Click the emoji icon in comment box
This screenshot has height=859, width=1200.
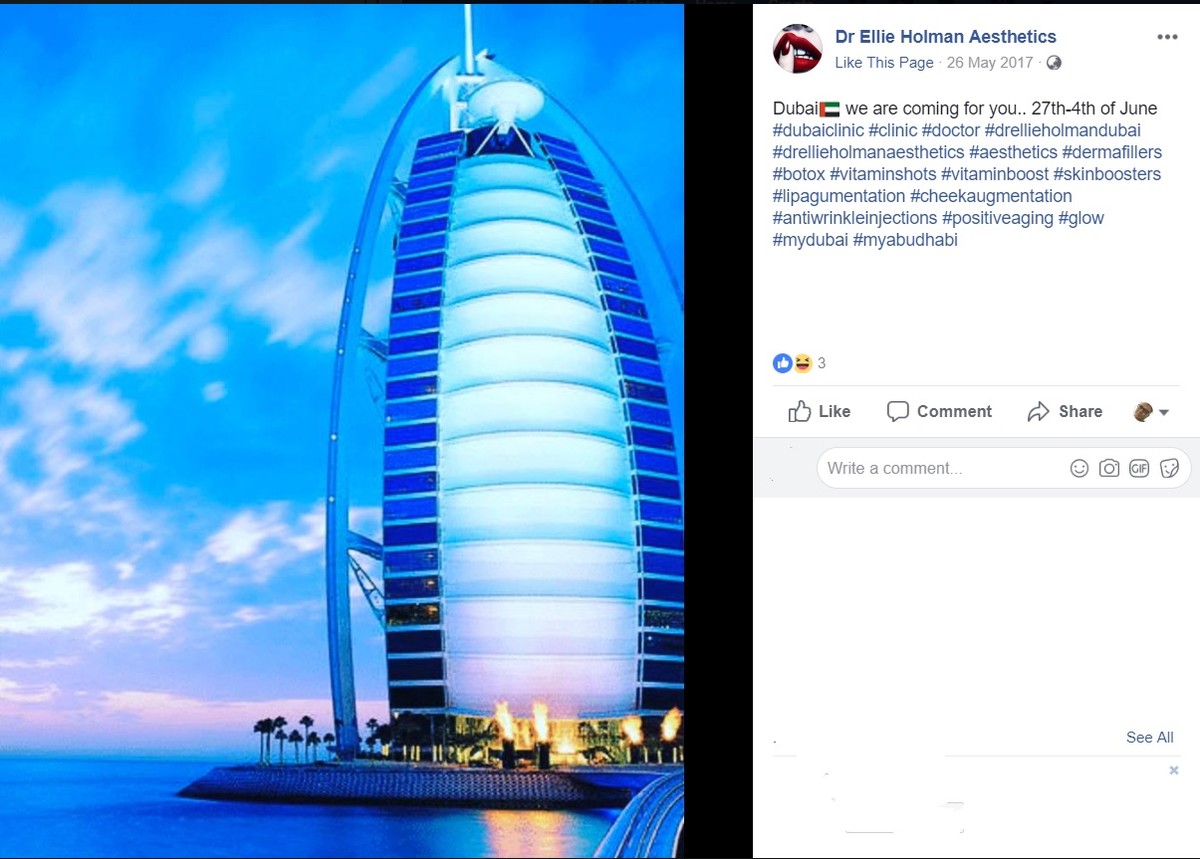[x=1079, y=468]
